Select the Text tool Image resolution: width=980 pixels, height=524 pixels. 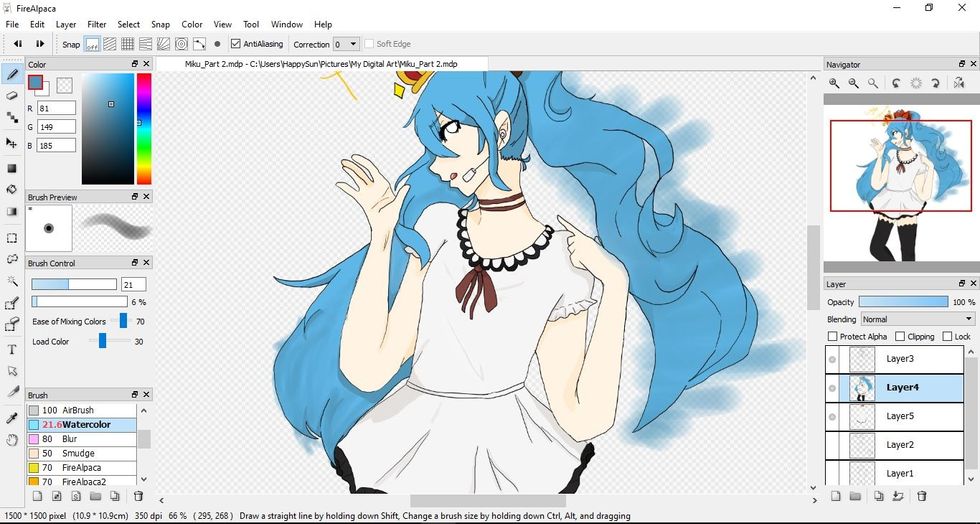coord(11,350)
